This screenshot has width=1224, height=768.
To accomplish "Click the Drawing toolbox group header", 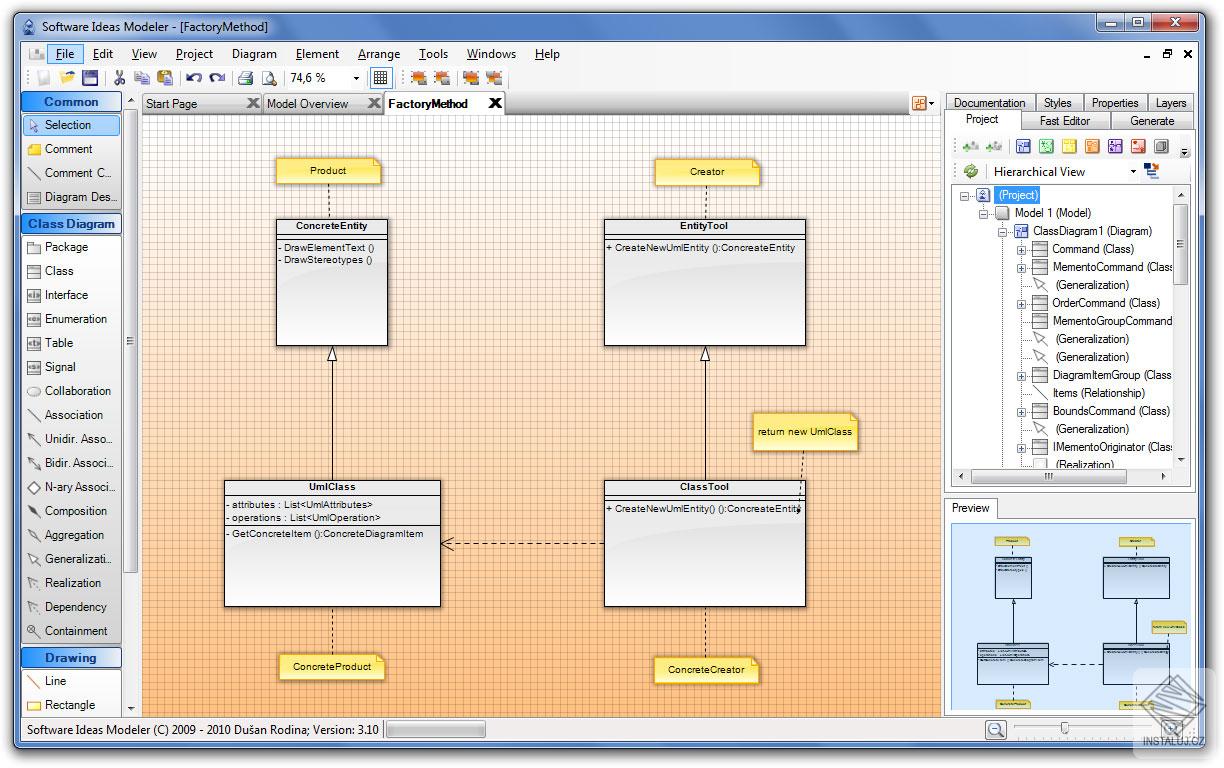I will tap(71, 657).
